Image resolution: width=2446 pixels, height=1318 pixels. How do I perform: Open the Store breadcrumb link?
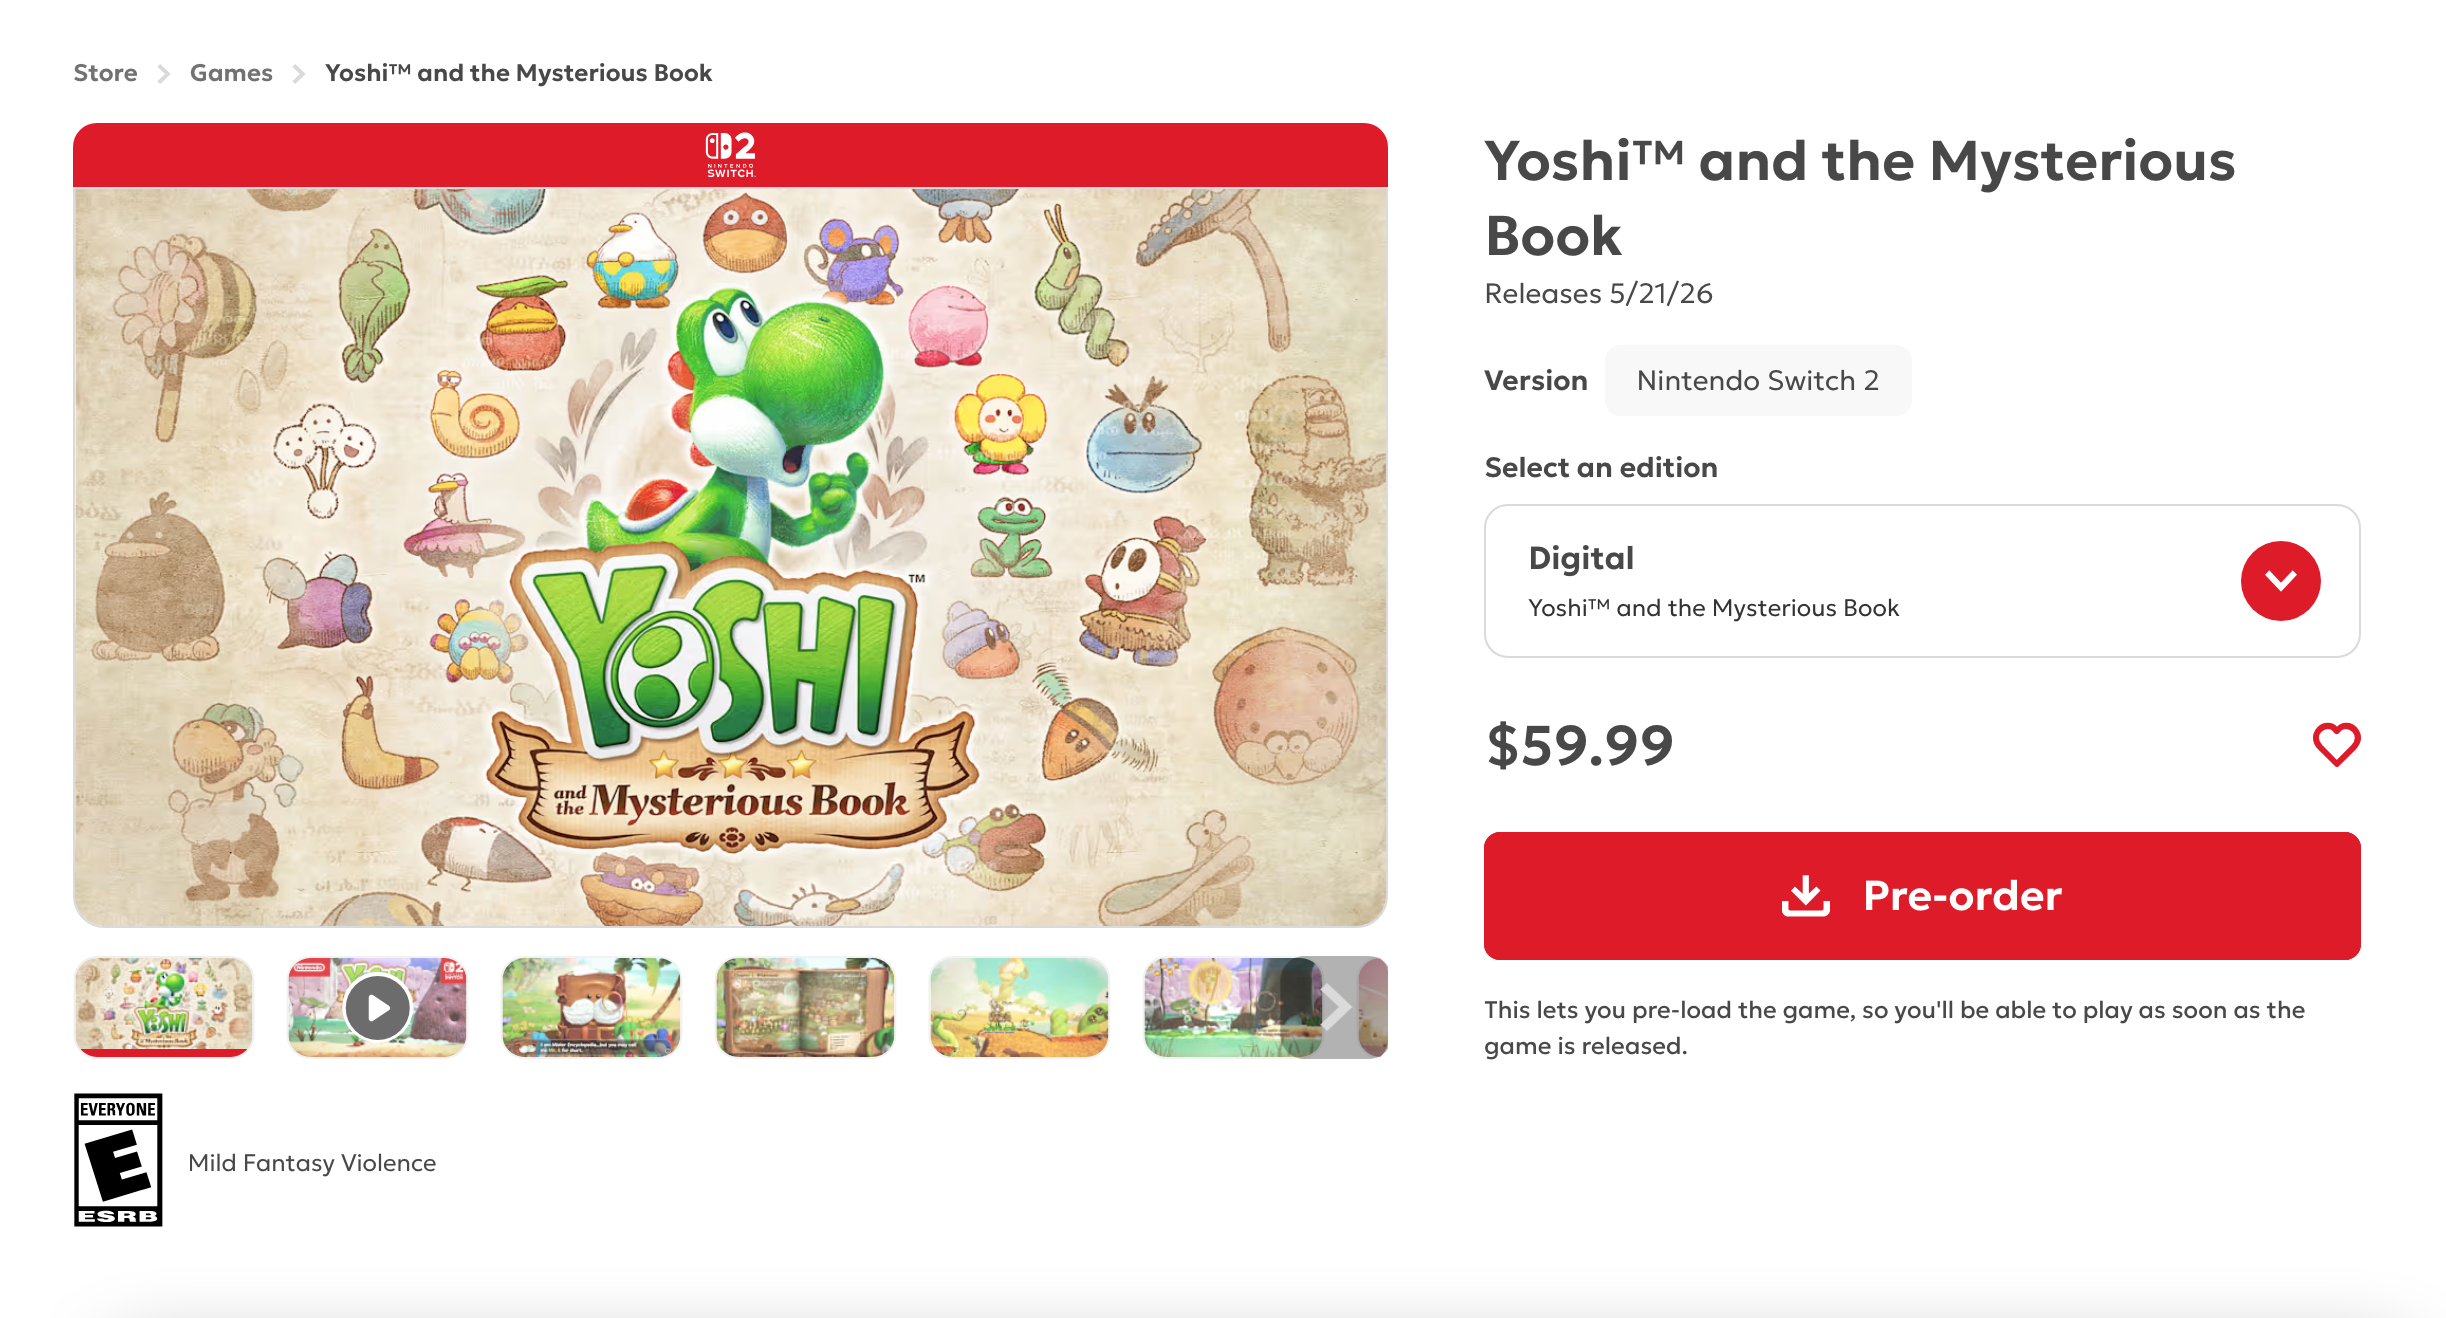coord(105,72)
